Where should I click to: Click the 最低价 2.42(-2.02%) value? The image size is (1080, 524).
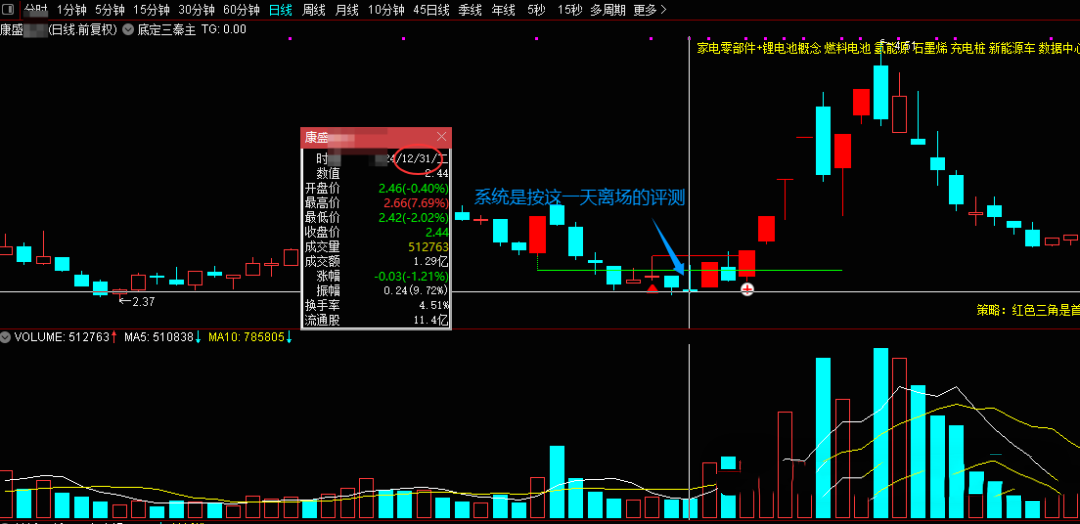pyautogui.click(x=413, y=217)
